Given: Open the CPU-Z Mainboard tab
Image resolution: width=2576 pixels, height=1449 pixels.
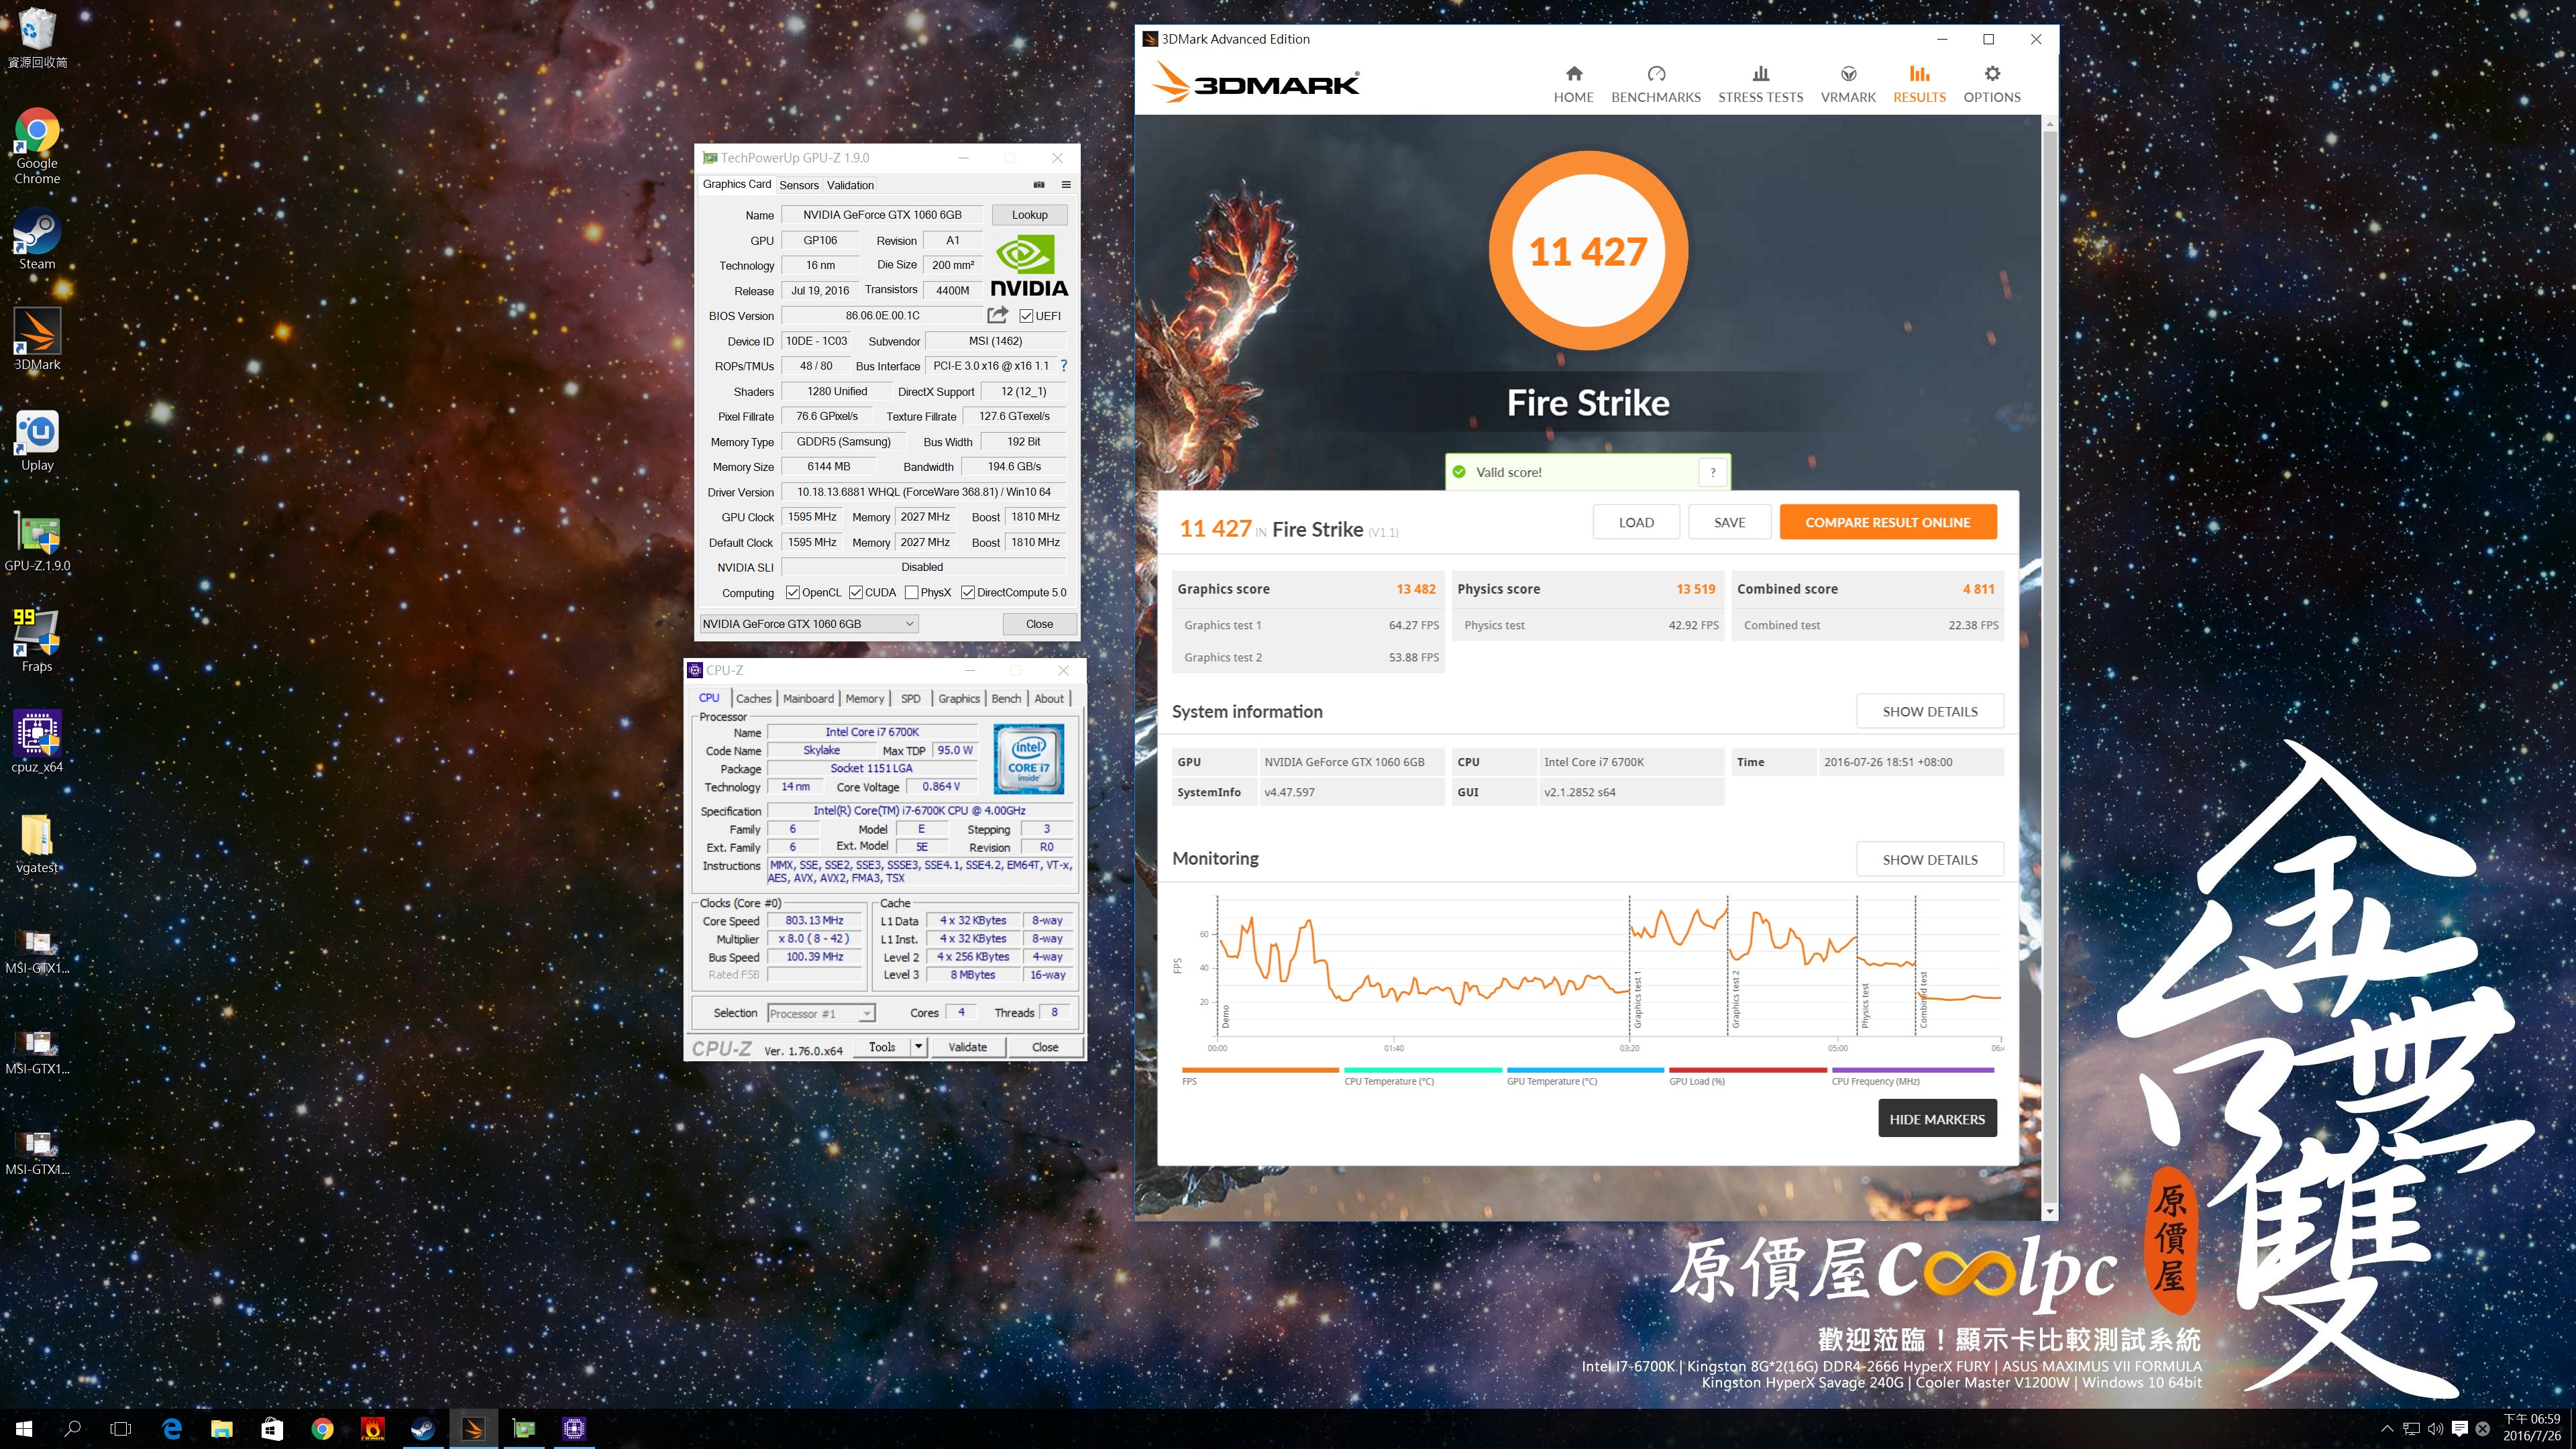Looking at the screenshot, I should tap(808, 699).
